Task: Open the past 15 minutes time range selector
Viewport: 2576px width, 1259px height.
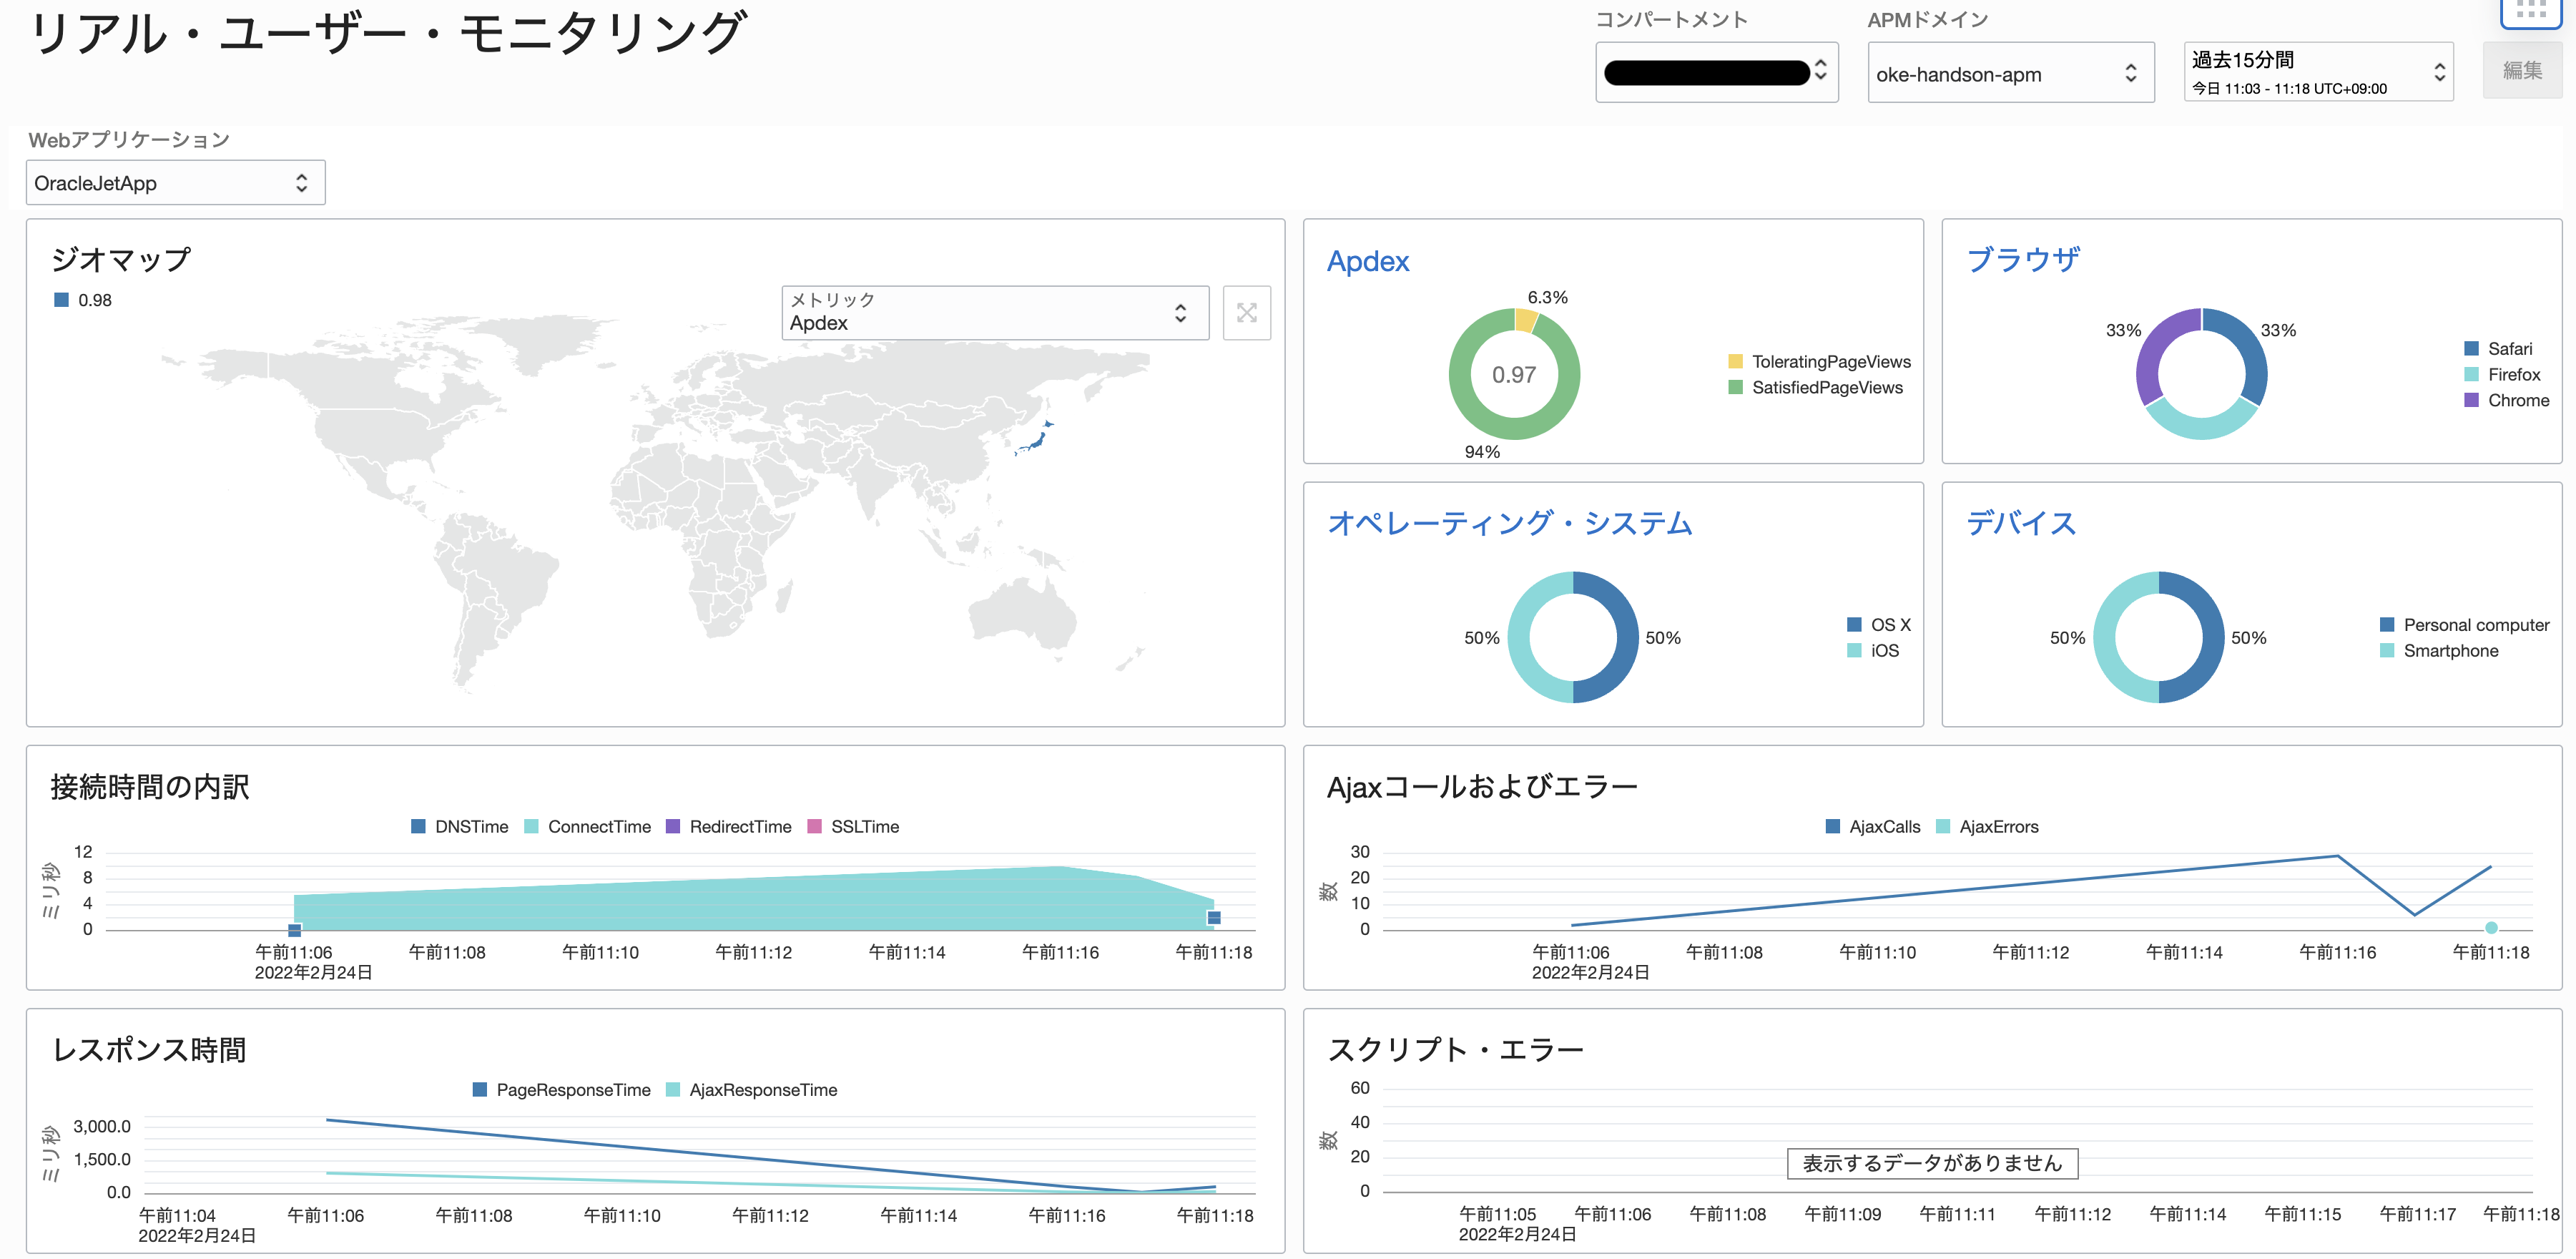Action: 2317,72
